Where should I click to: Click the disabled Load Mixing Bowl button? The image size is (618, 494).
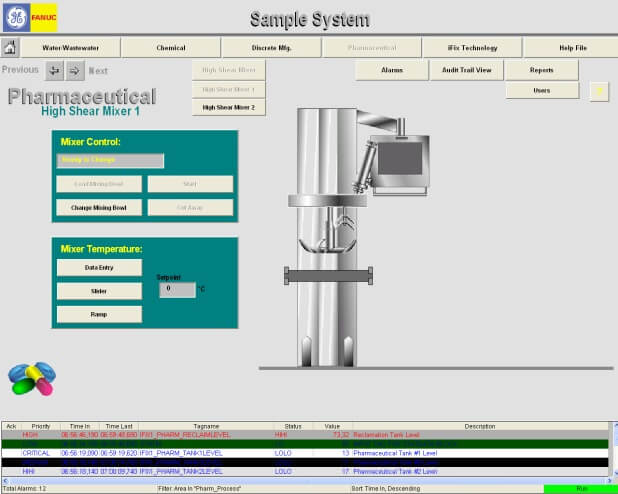point(99,184)
